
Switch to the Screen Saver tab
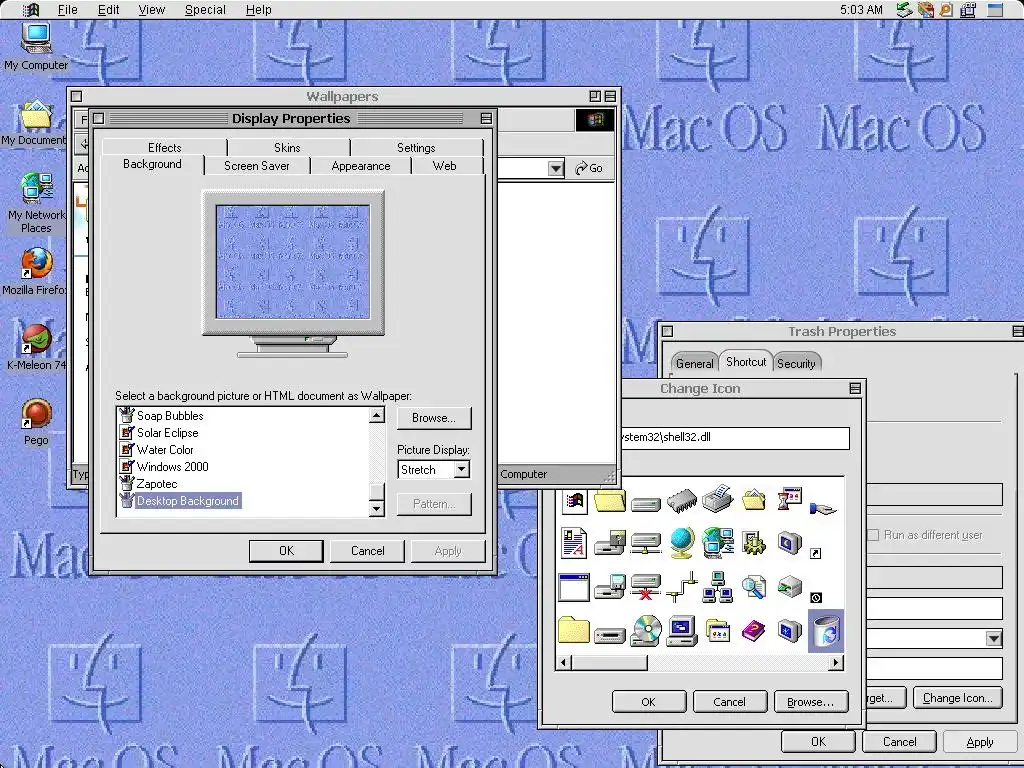(x=257, y=166)
